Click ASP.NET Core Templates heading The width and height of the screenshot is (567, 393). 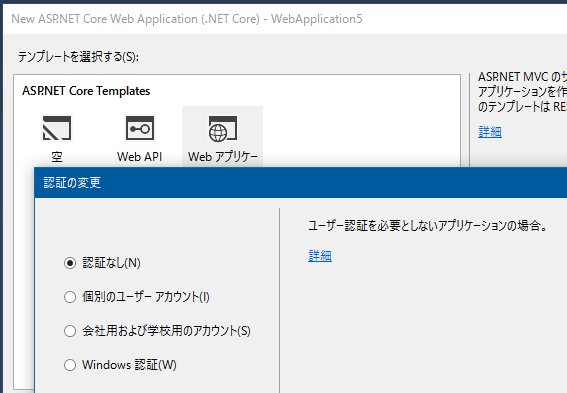pyautogui.click(x=86, y=91)
